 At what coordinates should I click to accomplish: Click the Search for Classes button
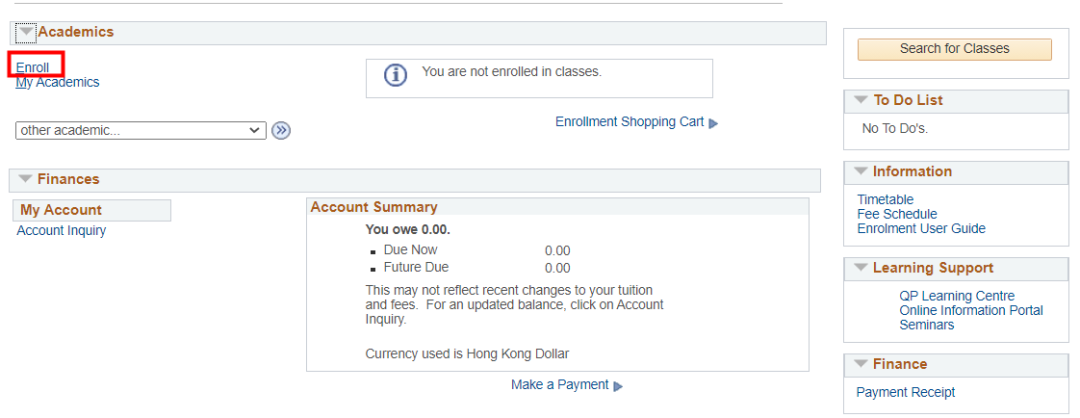[x=955, y=49]
